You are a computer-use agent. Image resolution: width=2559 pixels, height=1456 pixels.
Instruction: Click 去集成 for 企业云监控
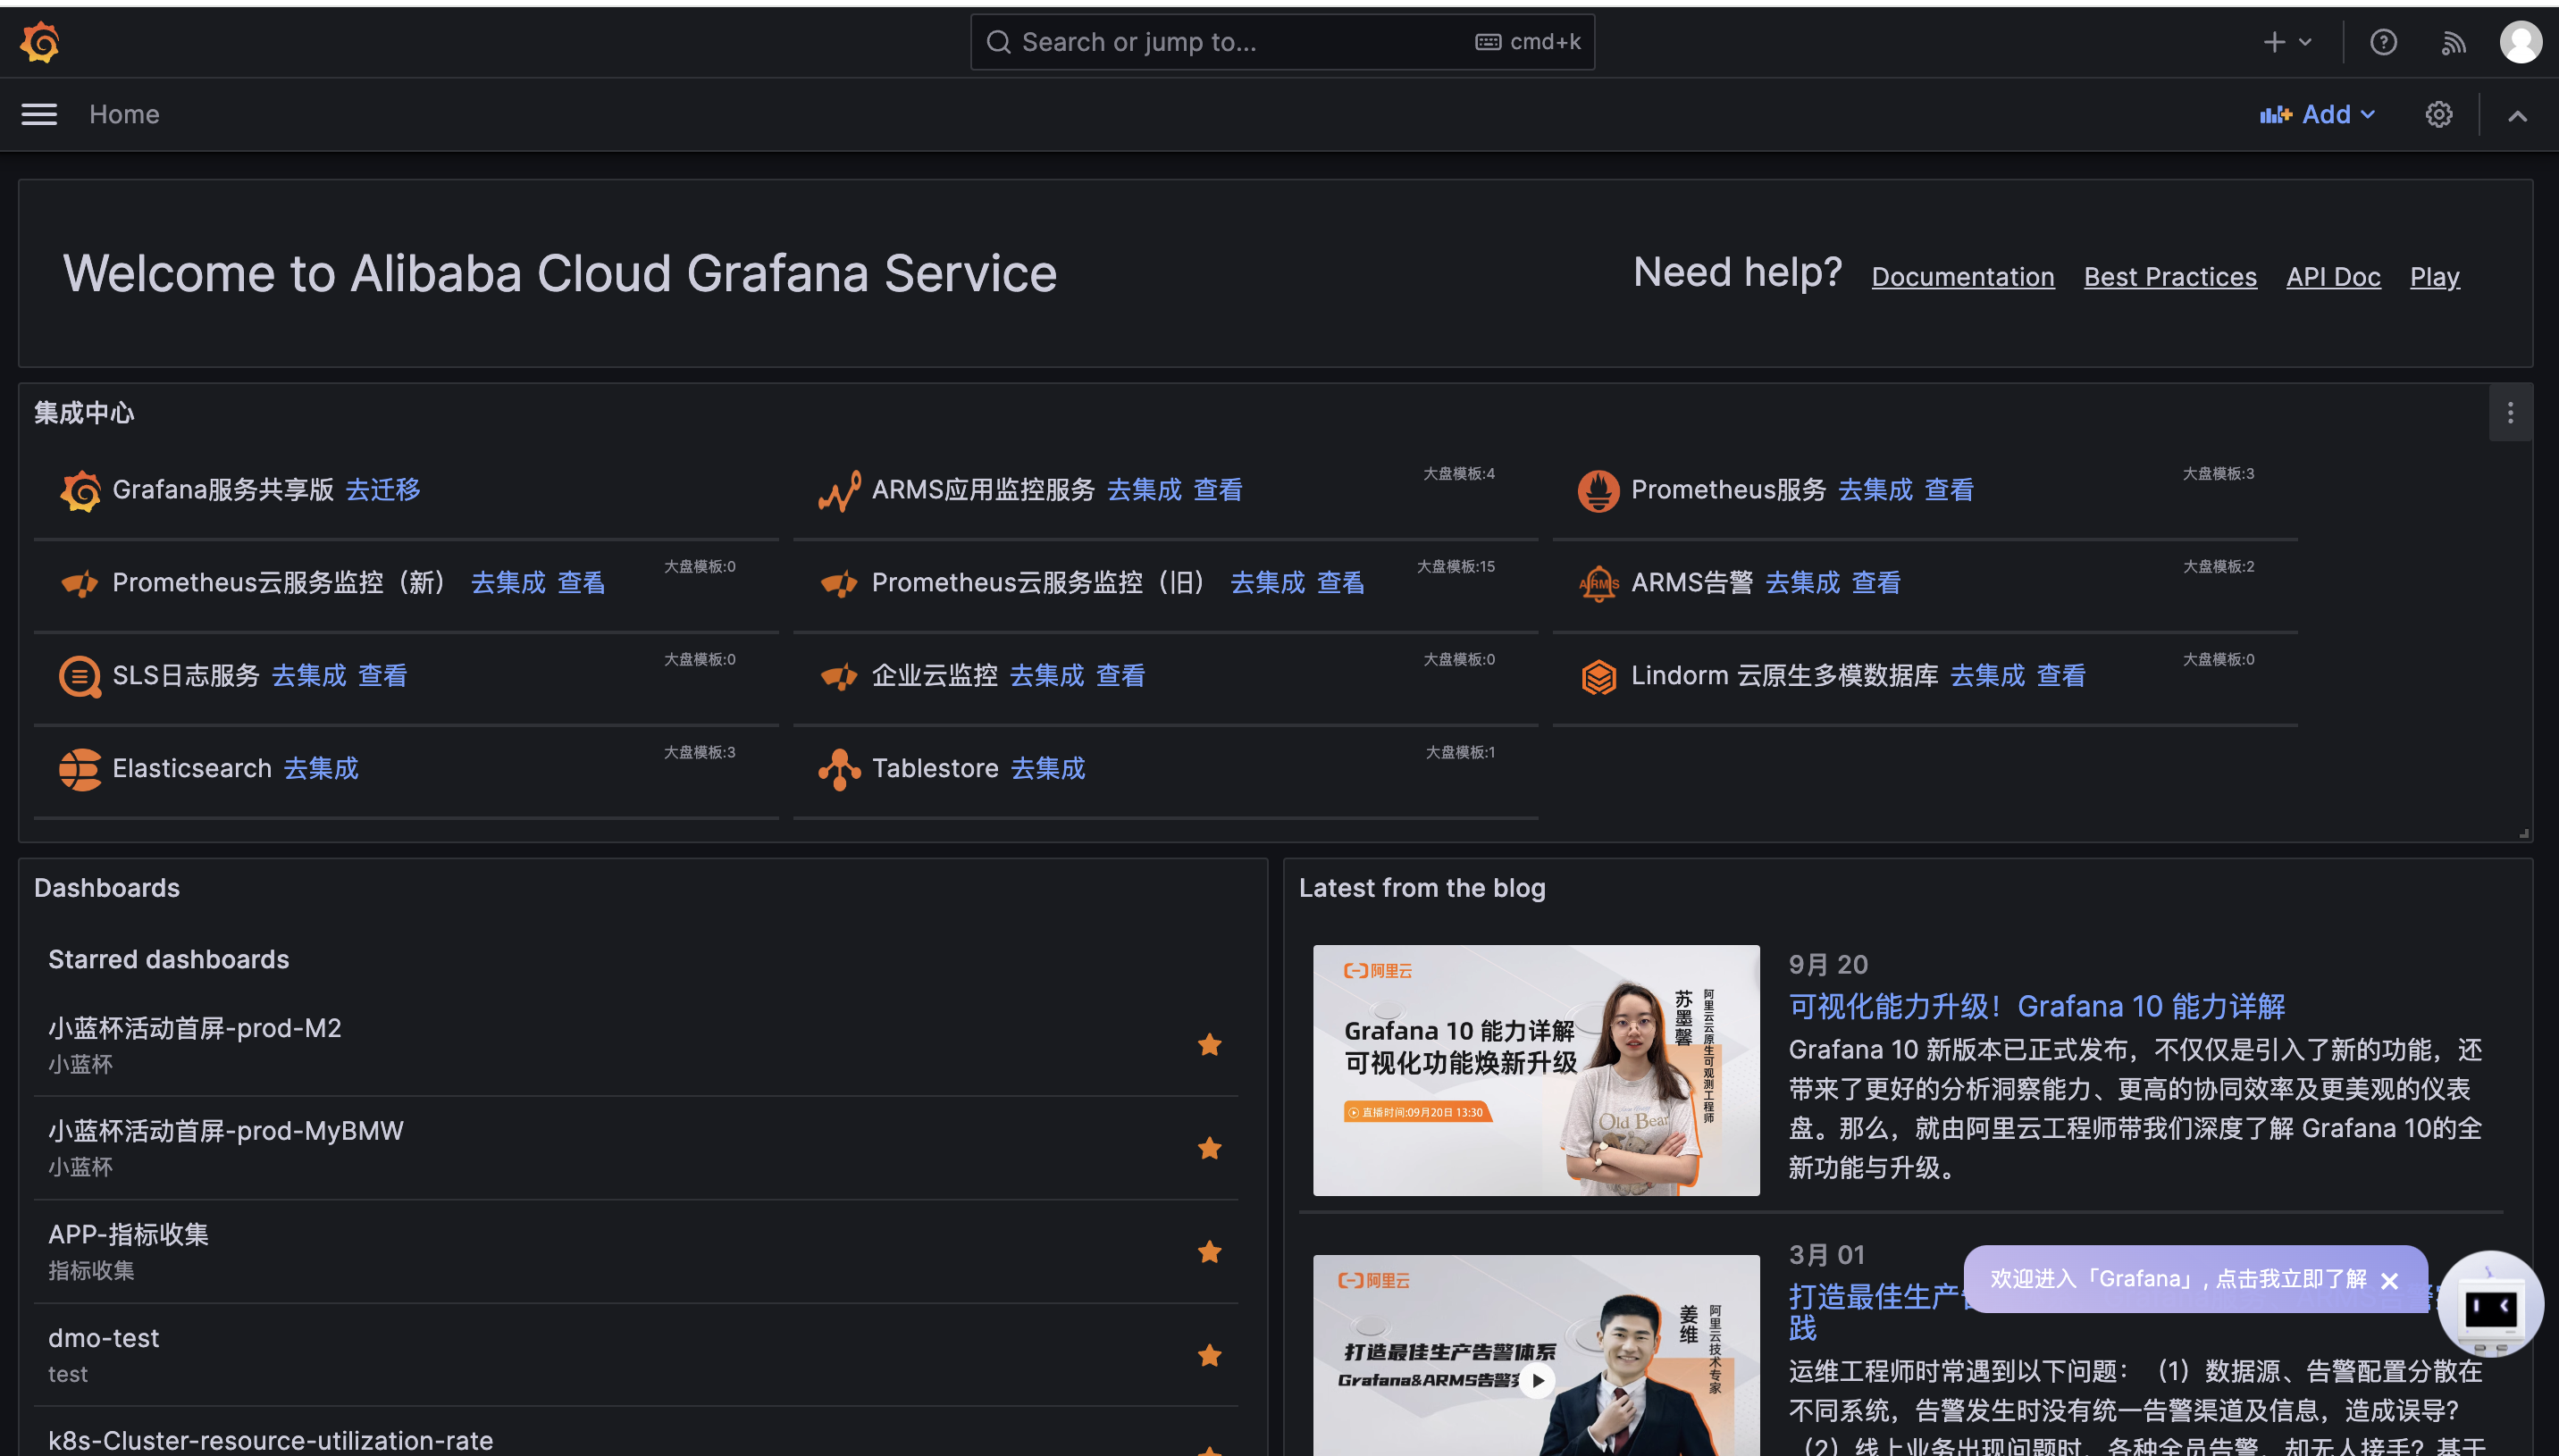(1047, 676)
